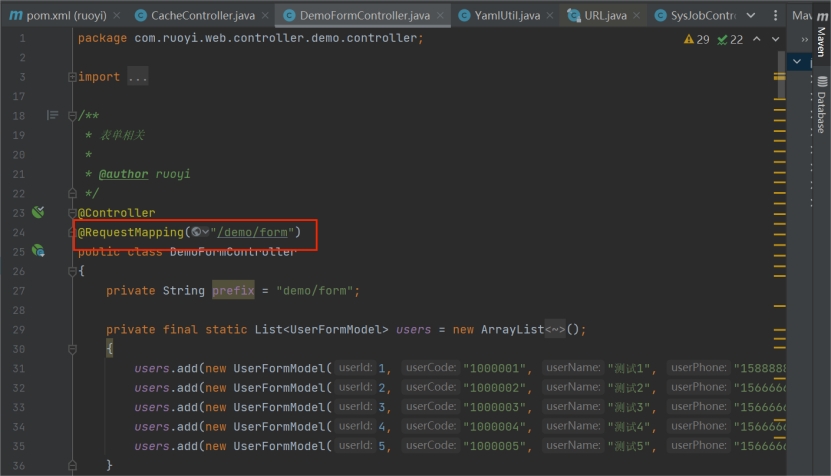The width and height of the screenshot is (831, 476).
Task: Switch to the CacheController.java tab
Action: (x=203, y=15)
